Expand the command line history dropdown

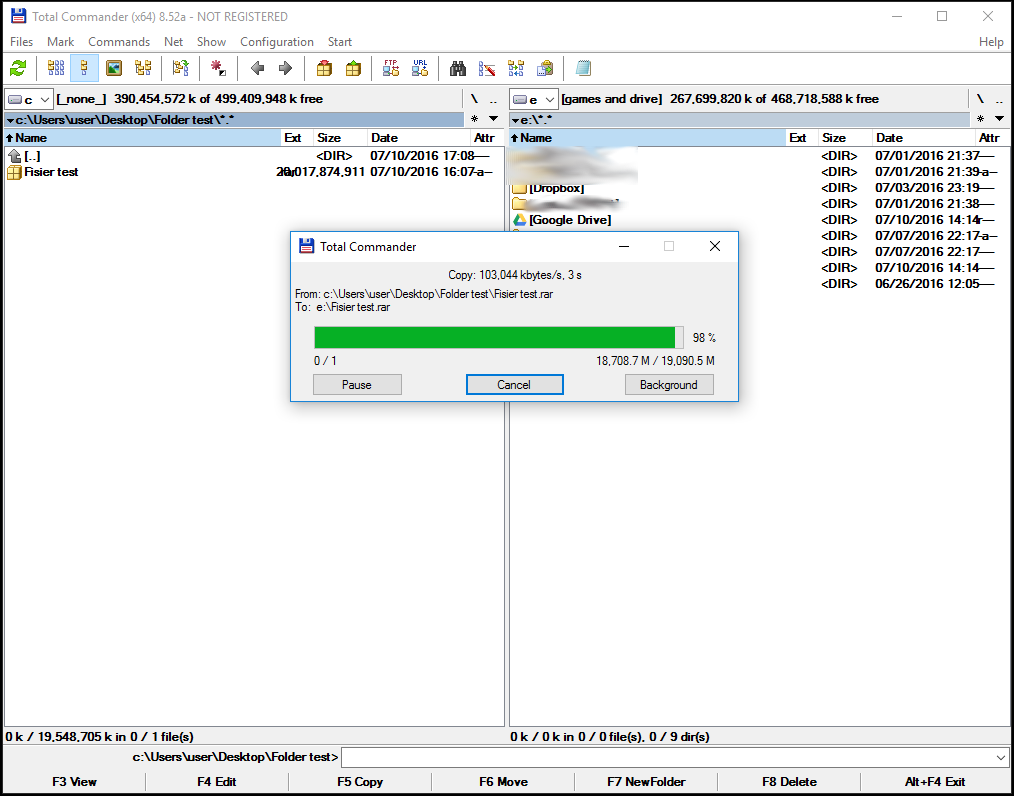1000,757
